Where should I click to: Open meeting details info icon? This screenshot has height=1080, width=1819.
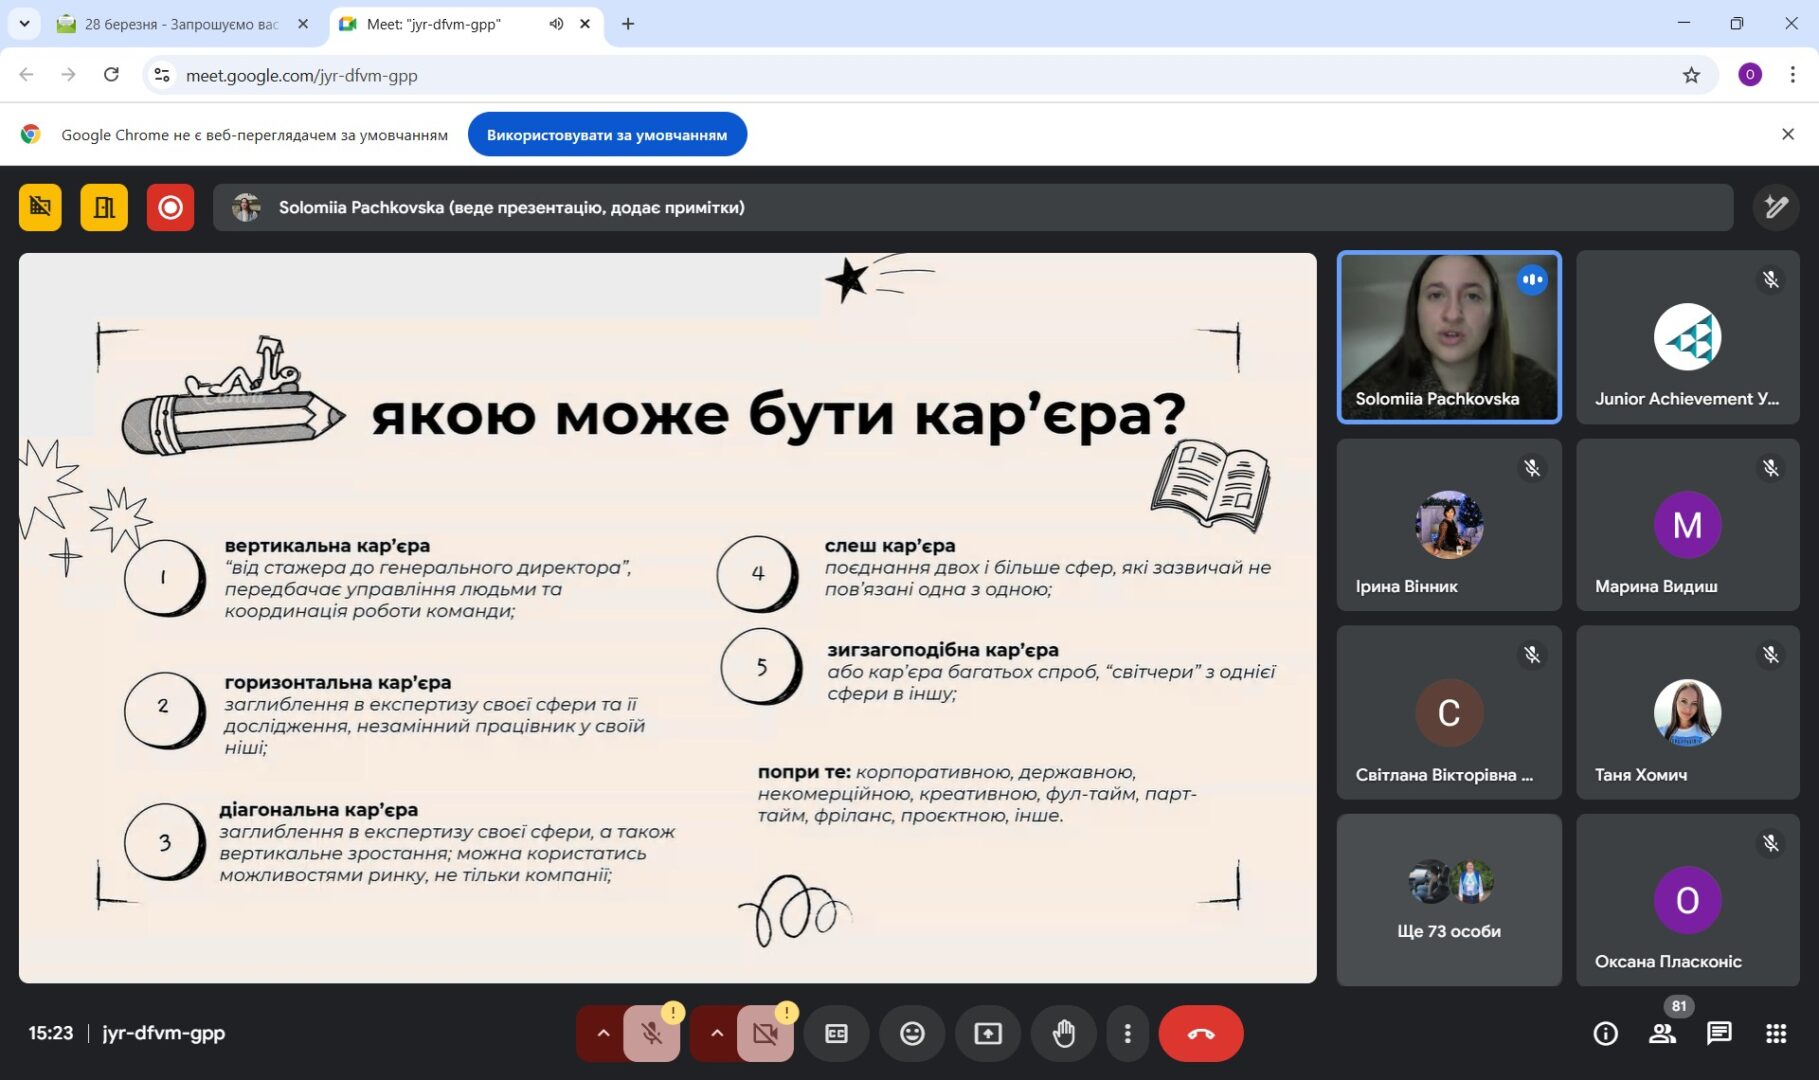pos(1605,1033)
